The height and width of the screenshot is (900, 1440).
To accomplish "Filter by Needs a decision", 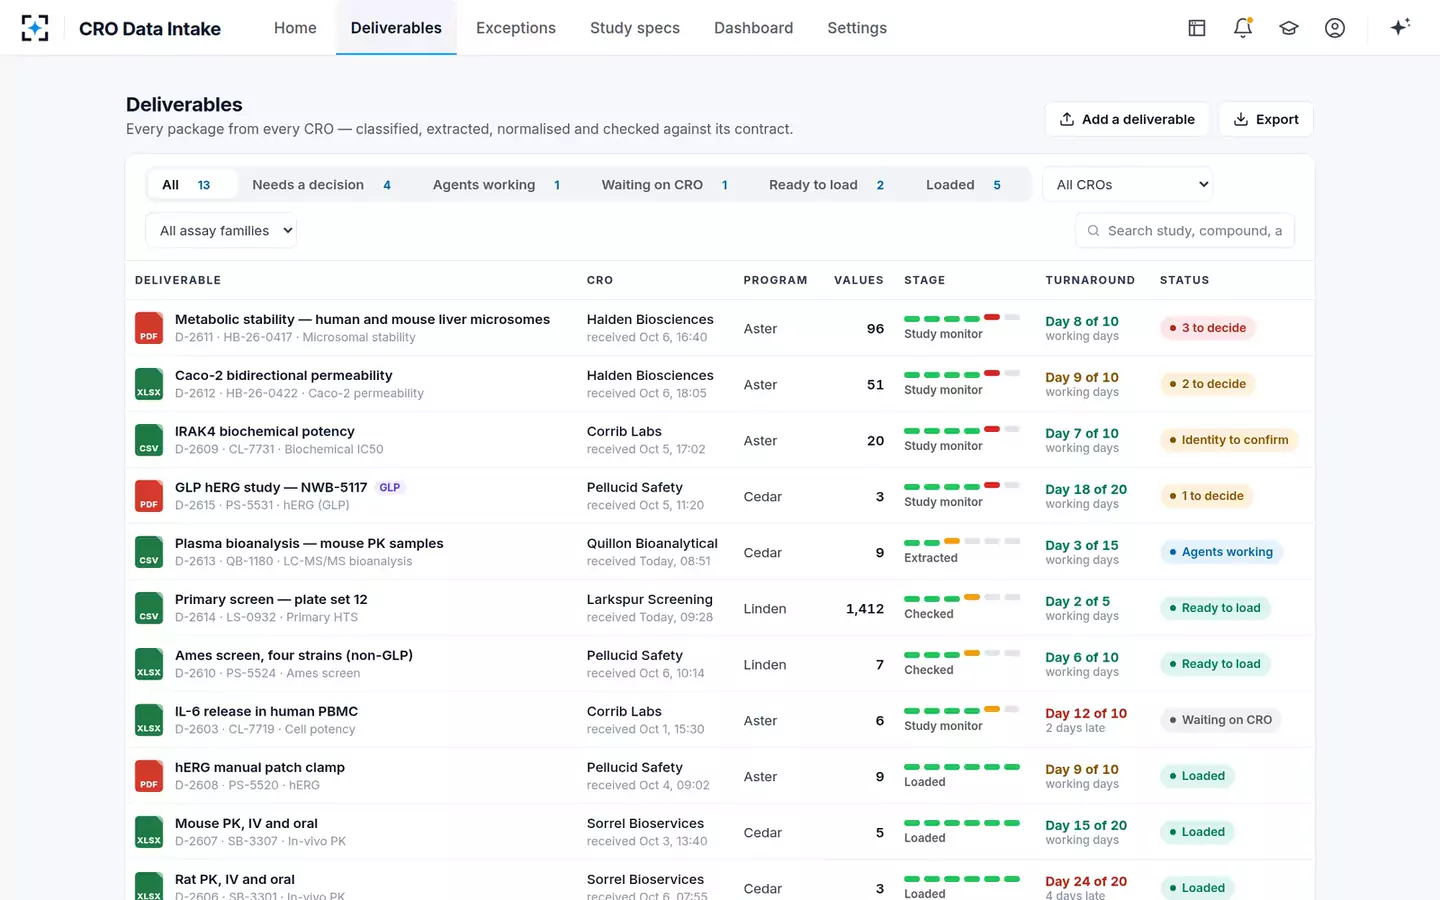I will tap(322, 185).
